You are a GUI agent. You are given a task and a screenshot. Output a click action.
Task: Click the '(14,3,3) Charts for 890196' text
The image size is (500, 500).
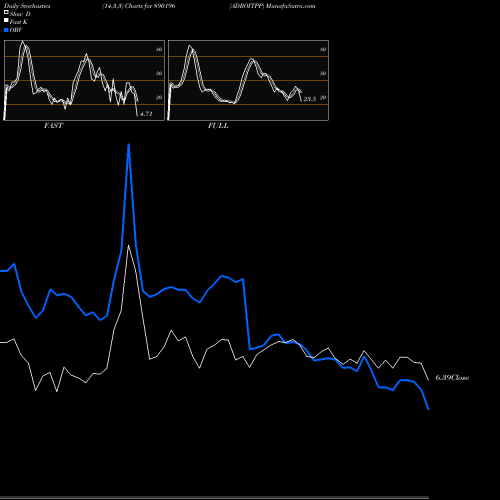(139, 6)
